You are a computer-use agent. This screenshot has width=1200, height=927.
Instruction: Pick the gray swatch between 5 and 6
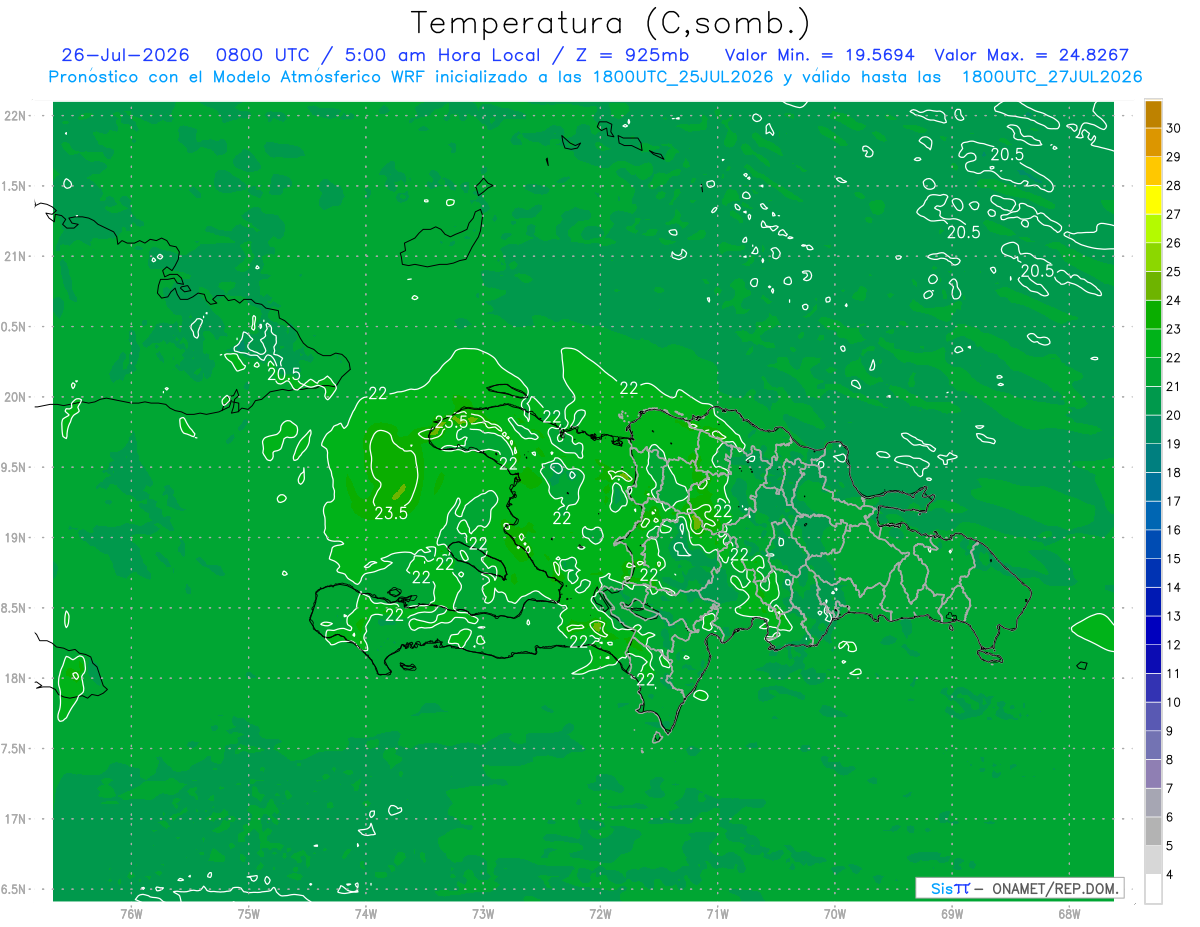pos(1153,831)
